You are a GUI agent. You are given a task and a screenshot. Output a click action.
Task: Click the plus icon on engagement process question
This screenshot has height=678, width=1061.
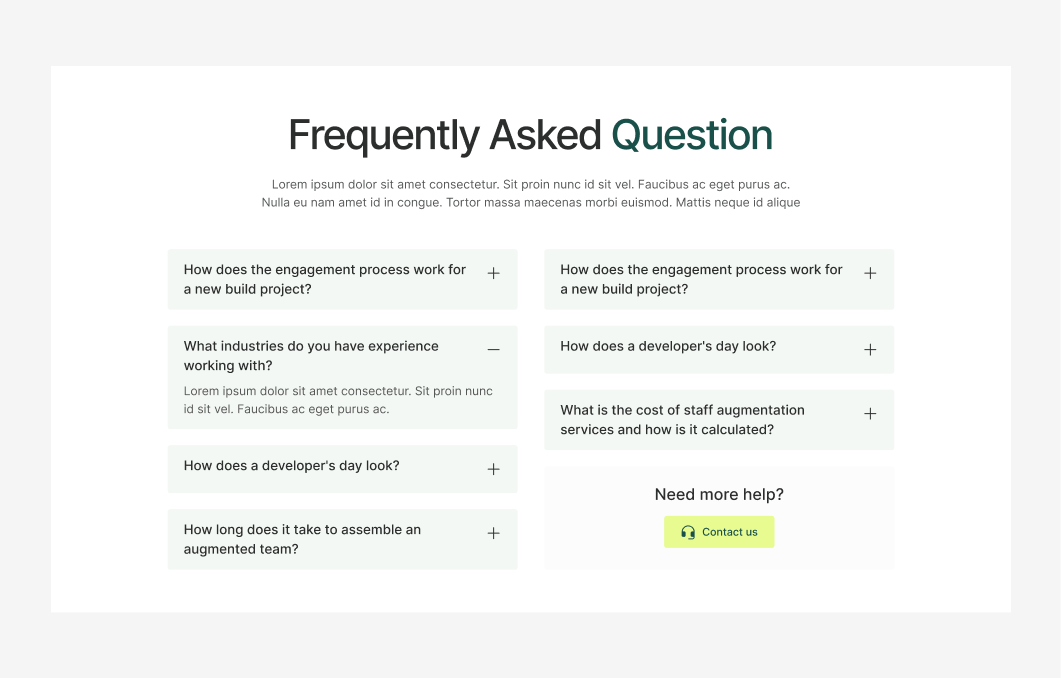point(493,272)
